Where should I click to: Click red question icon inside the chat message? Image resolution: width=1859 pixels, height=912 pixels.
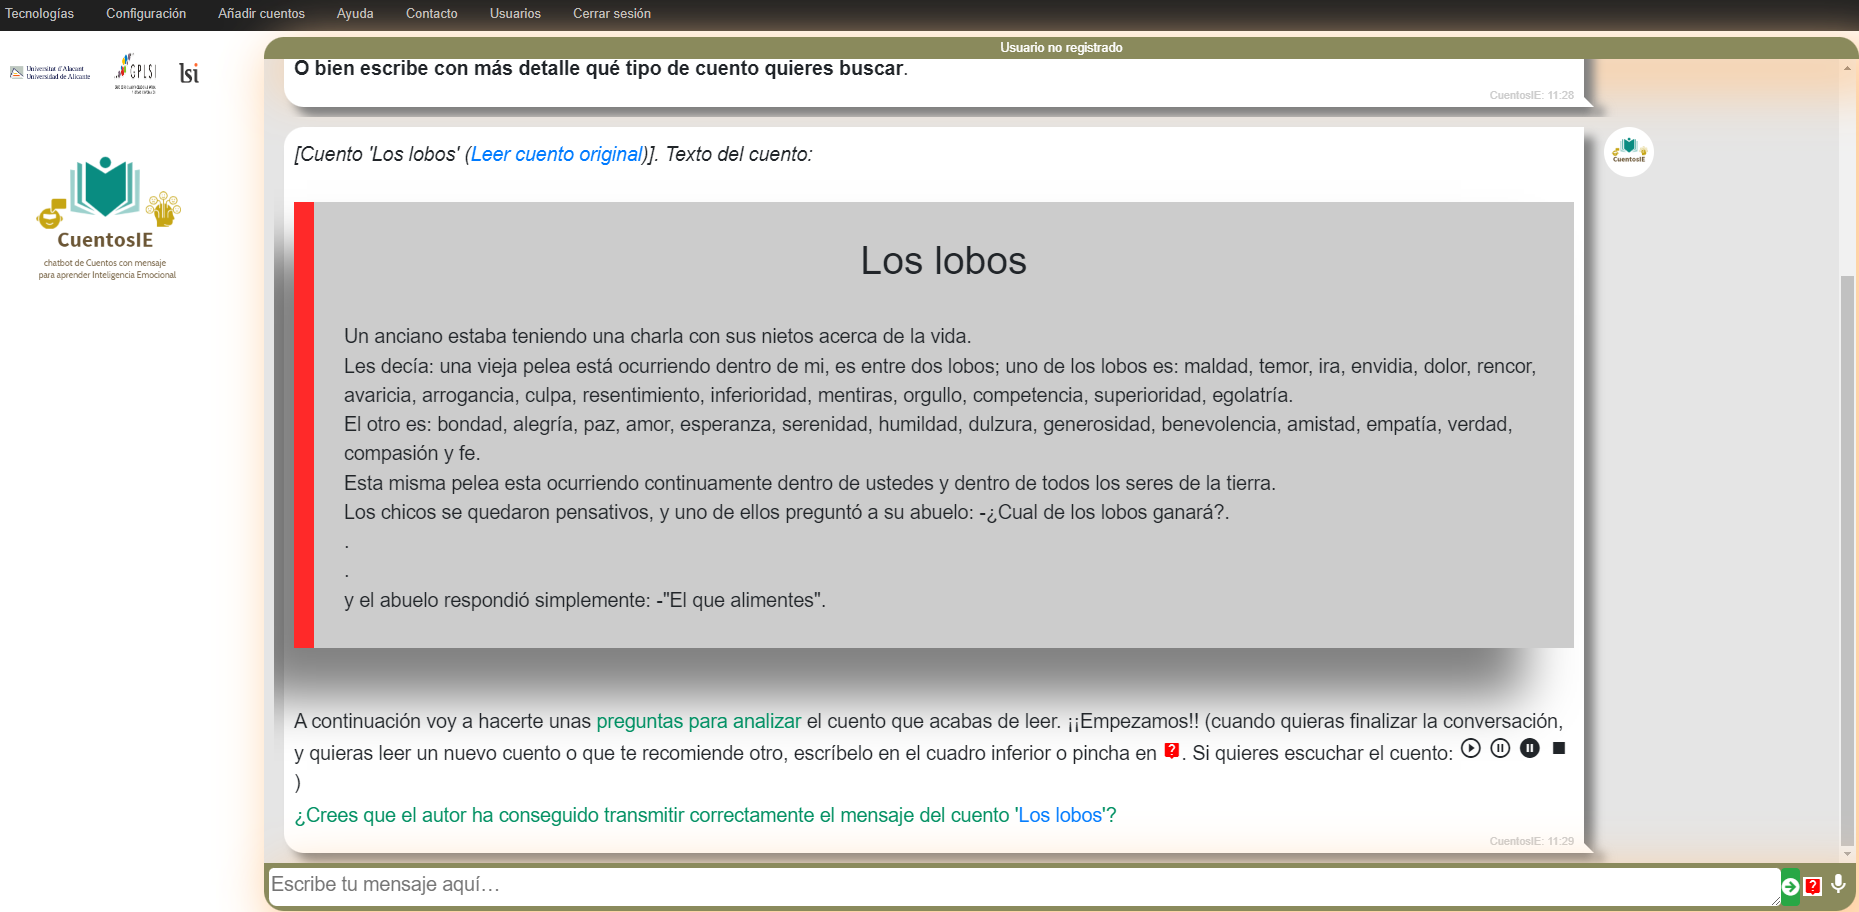click(1171, 751)
